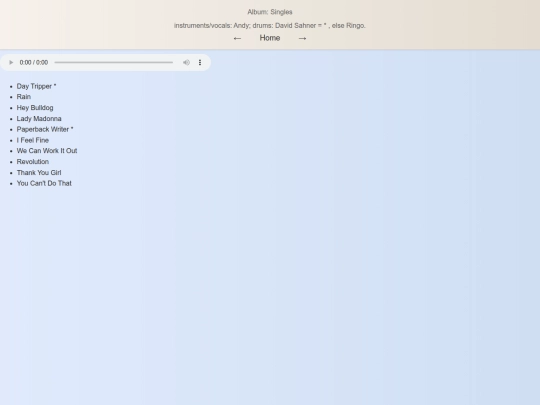Select the song Paperback Writer *
540x405 pixels.
click(x=45, y=129)
